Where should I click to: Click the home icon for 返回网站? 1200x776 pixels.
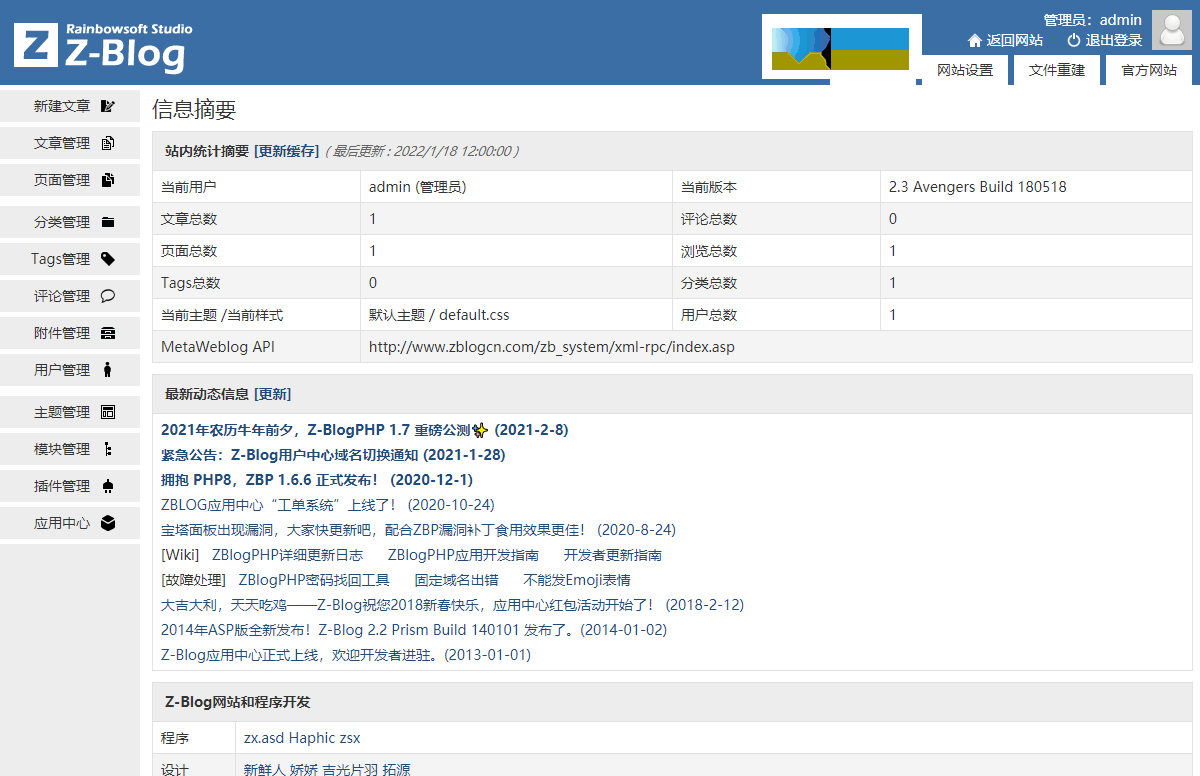tap(975, 41)
